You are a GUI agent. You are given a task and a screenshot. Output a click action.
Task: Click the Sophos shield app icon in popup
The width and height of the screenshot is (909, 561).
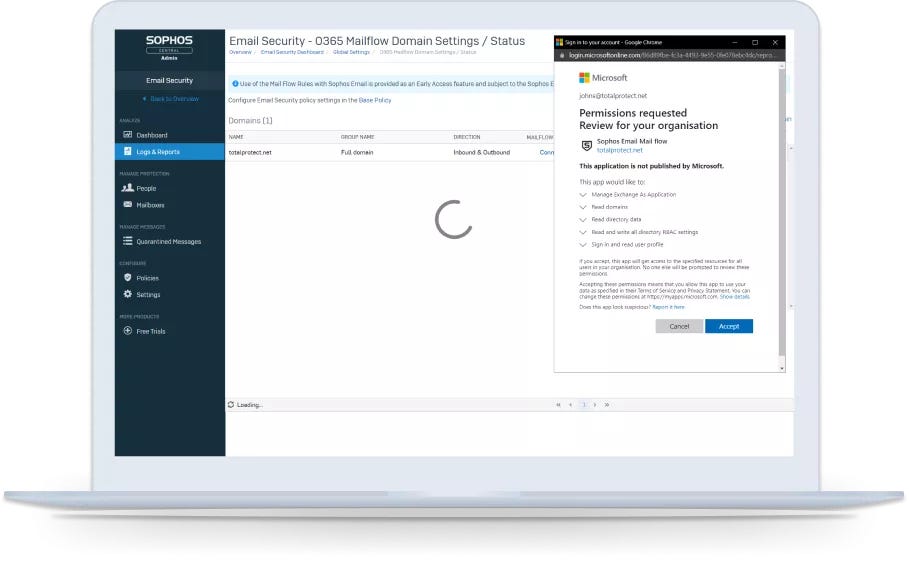(x=587, y=145)
